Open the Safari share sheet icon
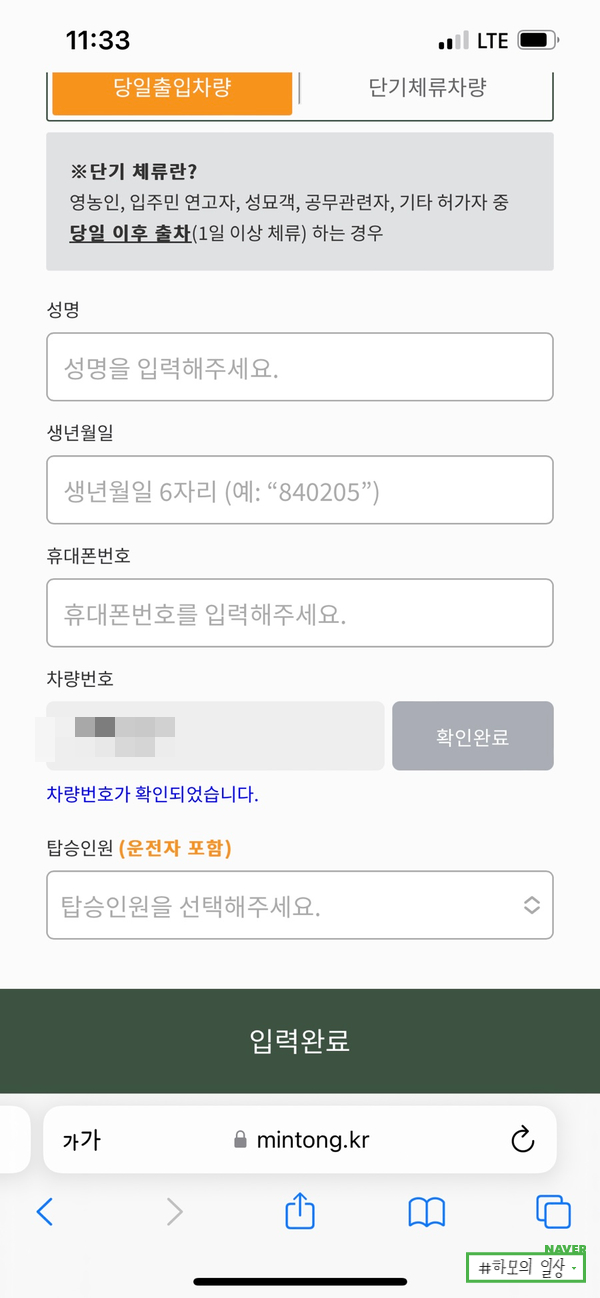The image size is (600, 1298). pyautogui.click(x=300, y=1211)
